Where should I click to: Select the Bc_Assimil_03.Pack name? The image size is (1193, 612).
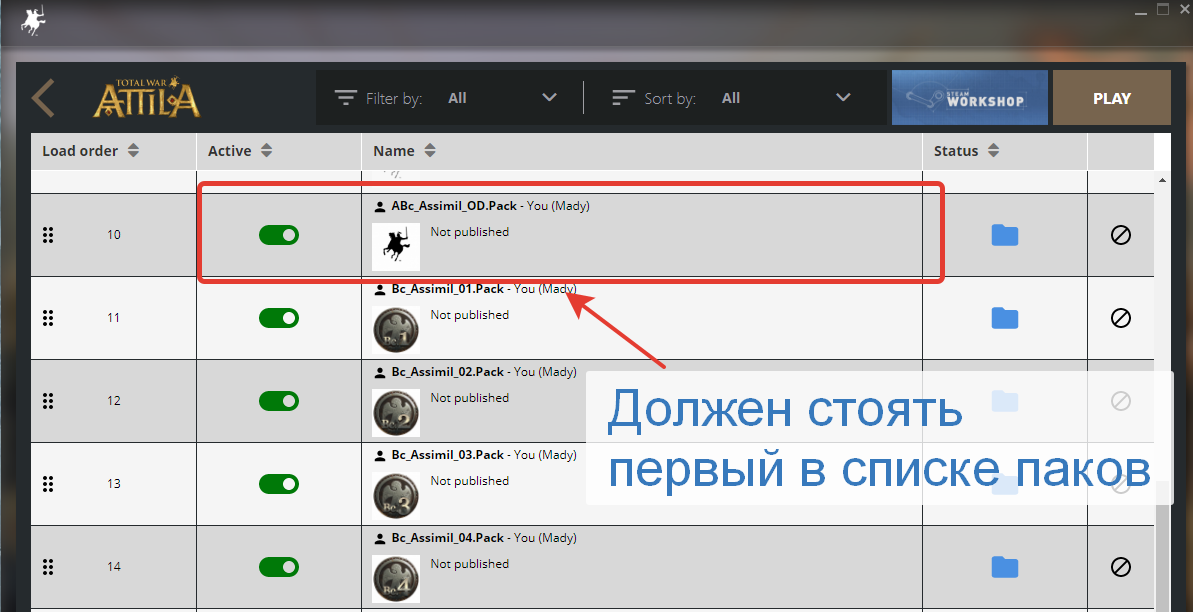point(447,454)
